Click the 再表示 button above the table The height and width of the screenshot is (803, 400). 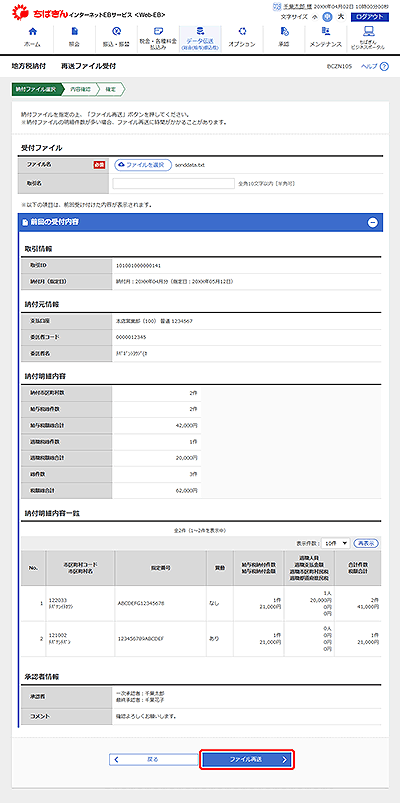[x=367, y=542]
